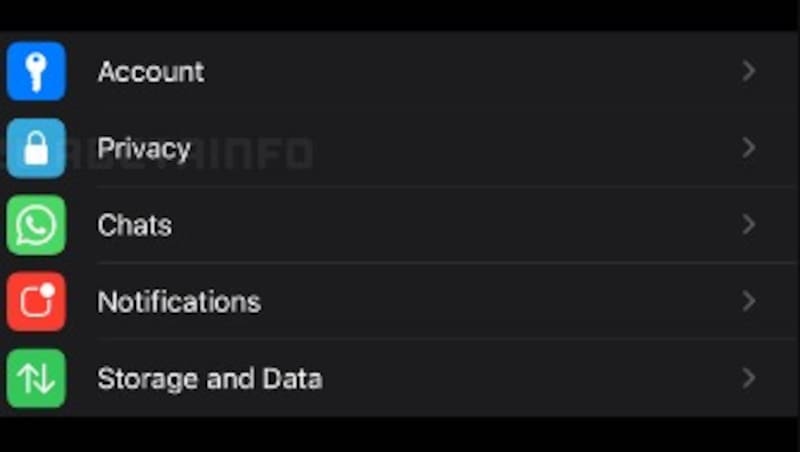Click the green WhatsApp Chats icon
This screenshot has width=800, height=452.
tap(36, 225)
